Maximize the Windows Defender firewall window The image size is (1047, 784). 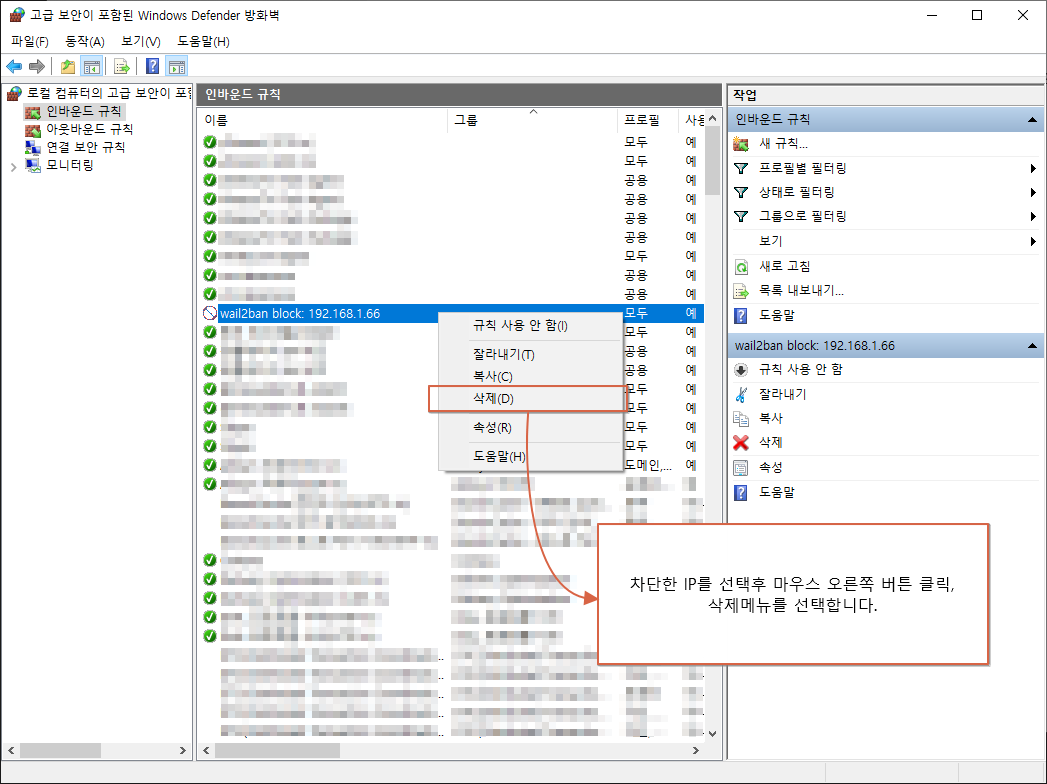(977, 15)
